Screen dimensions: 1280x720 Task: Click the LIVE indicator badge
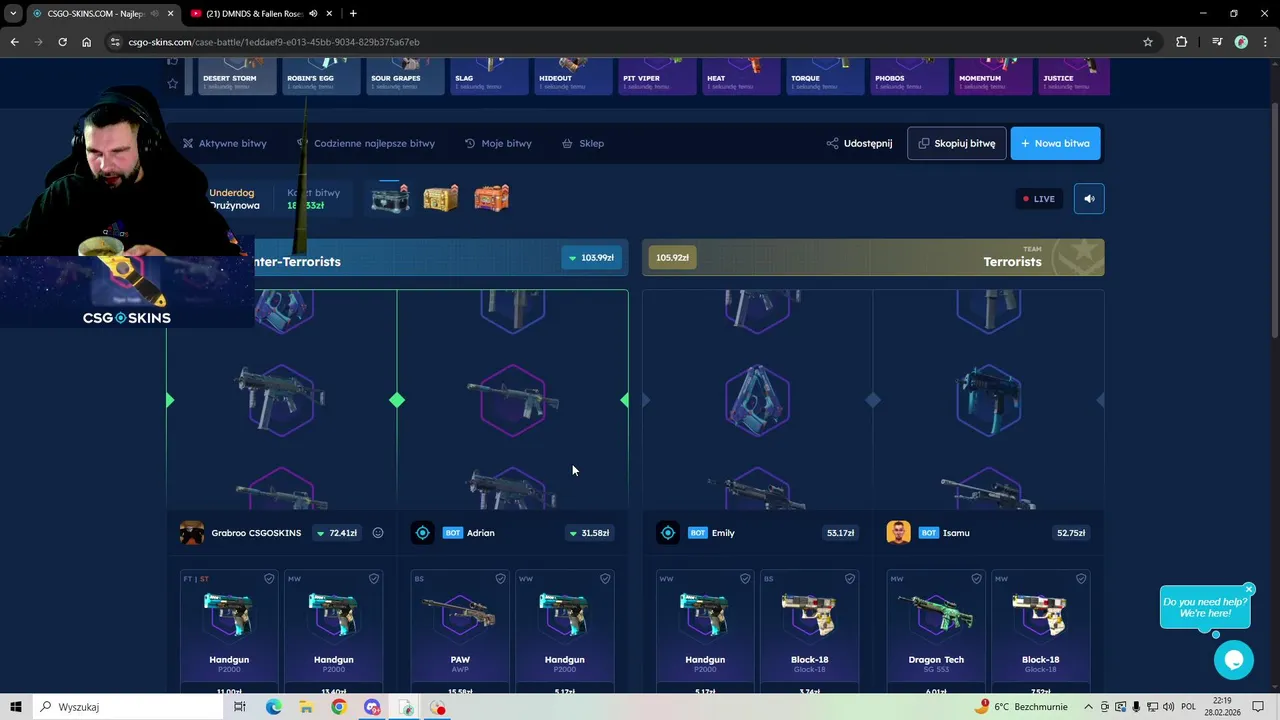[x=1038, y=199]
